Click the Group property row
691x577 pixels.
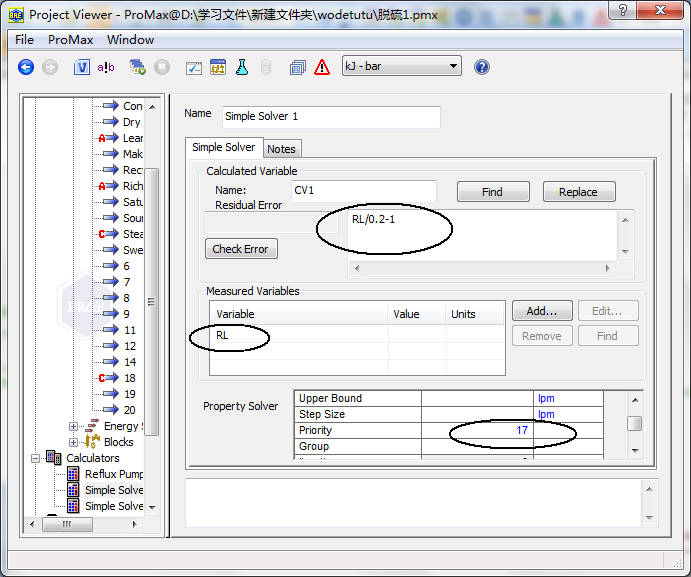[449, 446]
